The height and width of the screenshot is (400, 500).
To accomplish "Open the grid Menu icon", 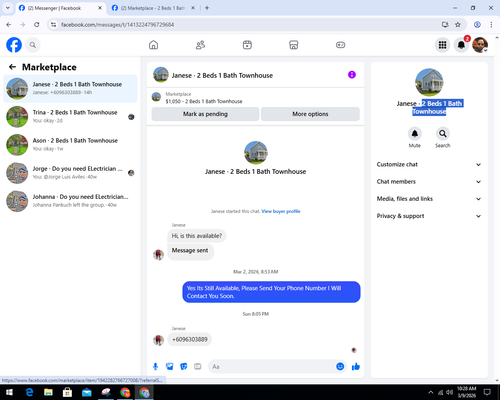I will coord(442,45).
